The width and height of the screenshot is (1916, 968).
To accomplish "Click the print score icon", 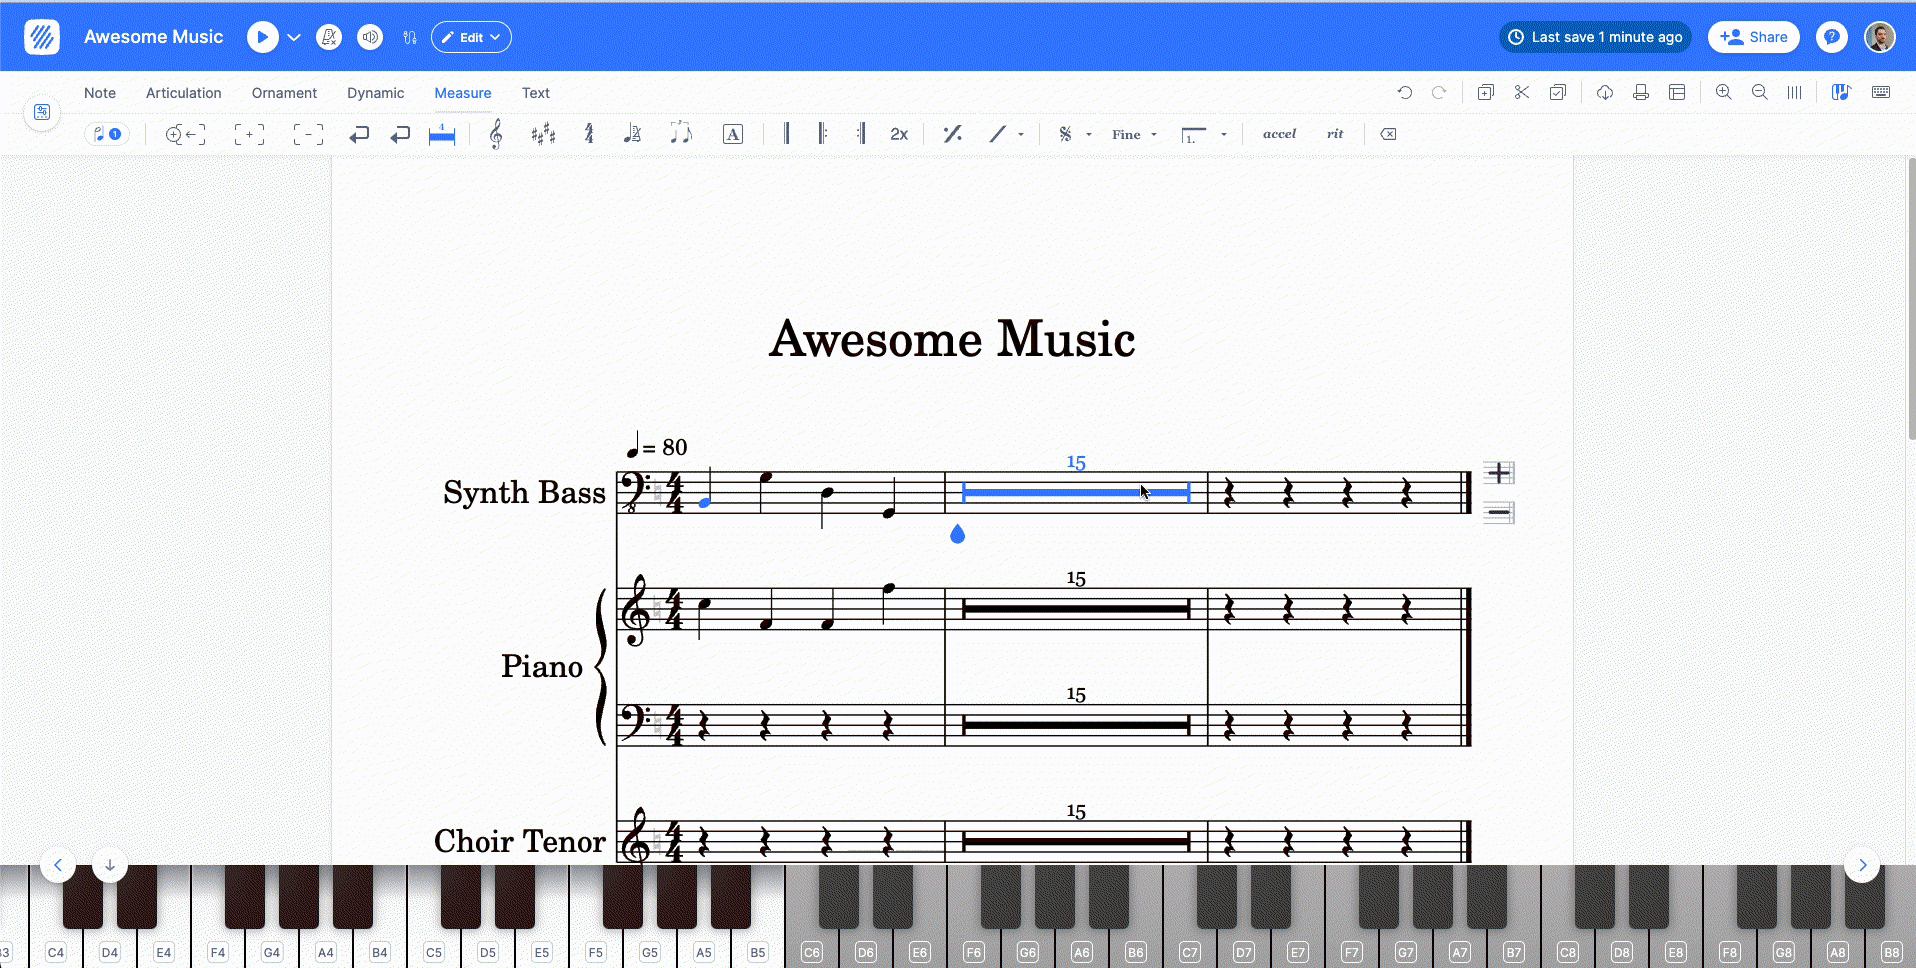I will (1641, 93).
